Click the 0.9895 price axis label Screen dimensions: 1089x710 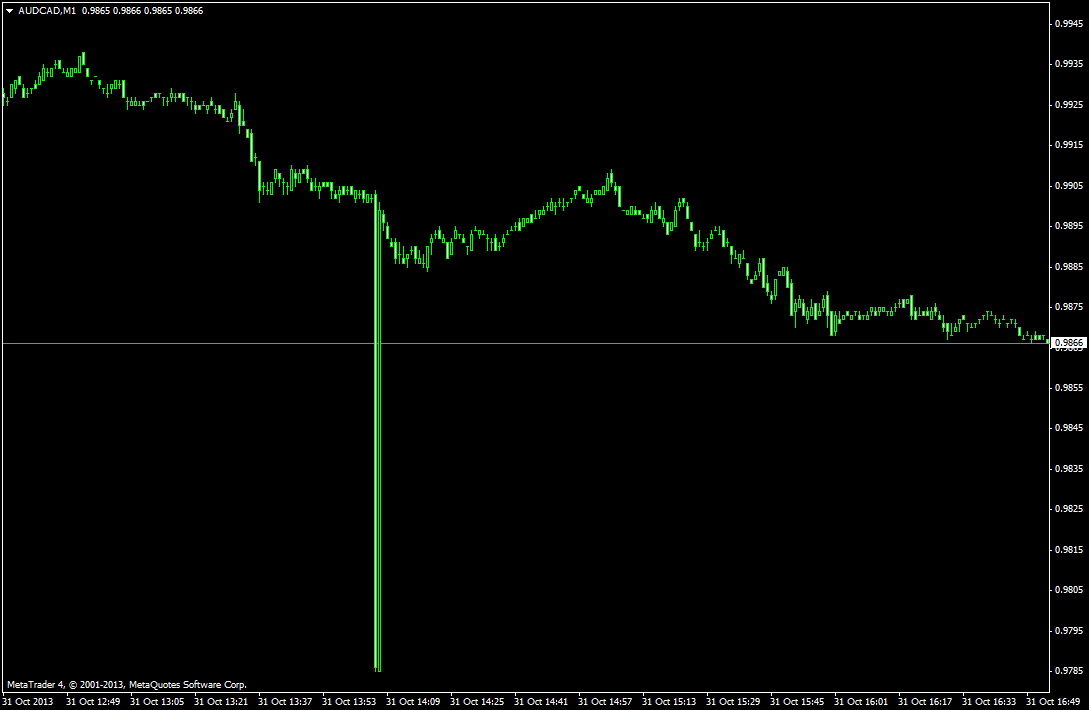tap(1069, 226)
